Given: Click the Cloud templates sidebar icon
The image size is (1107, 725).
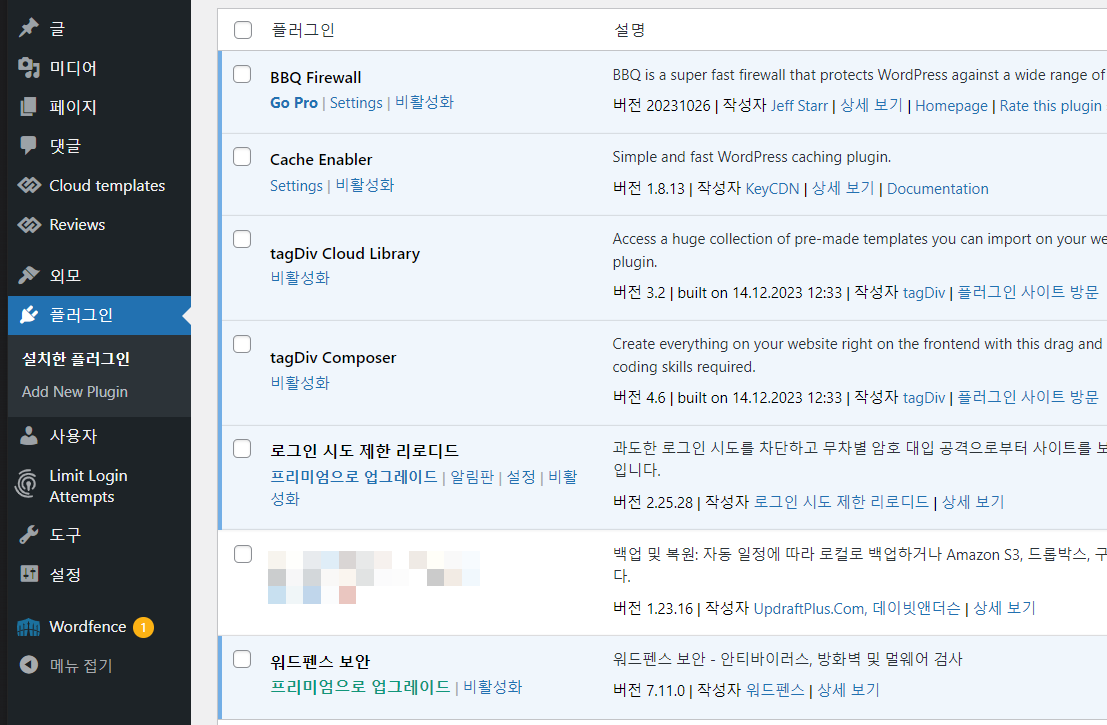Looking at the screenshot, I should pos(29,185).
